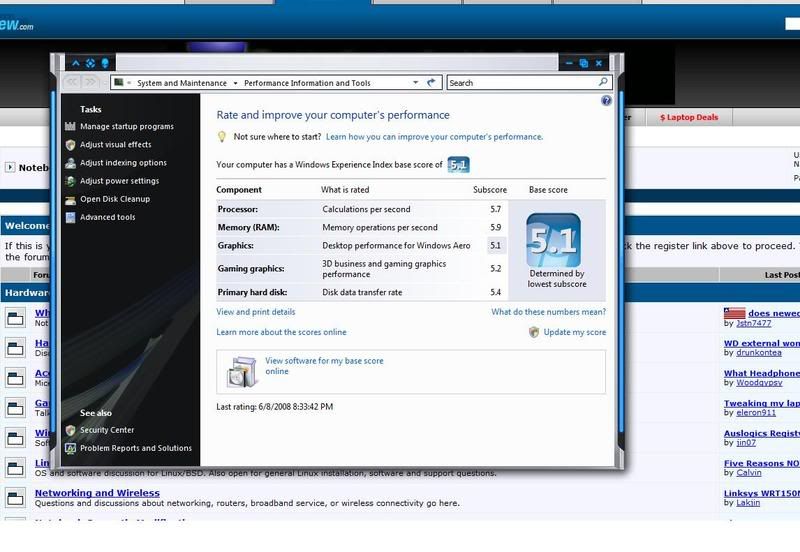Screen dimensions: 800x552
Task: Click the blue help question mark icon
Action: tap(606, 101)
